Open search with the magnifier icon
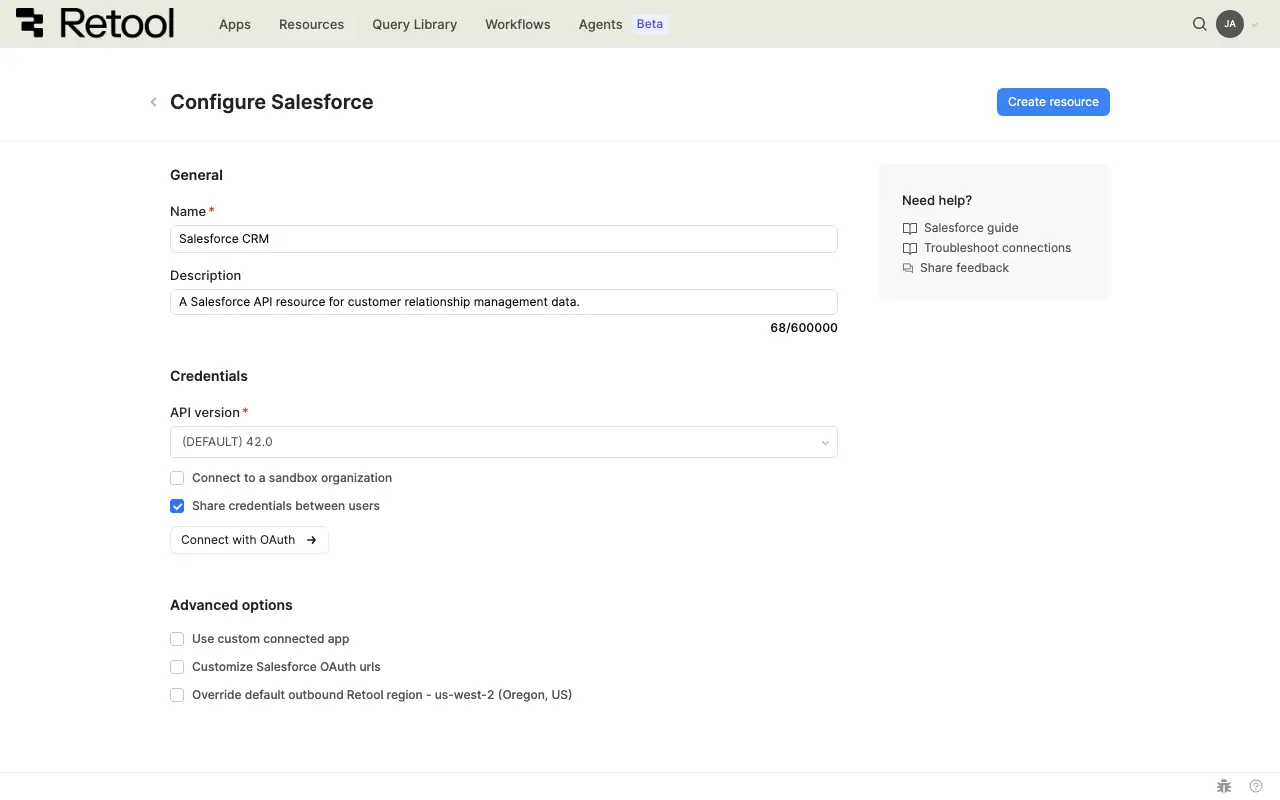1280x800 pixels. click(1200, 24)
